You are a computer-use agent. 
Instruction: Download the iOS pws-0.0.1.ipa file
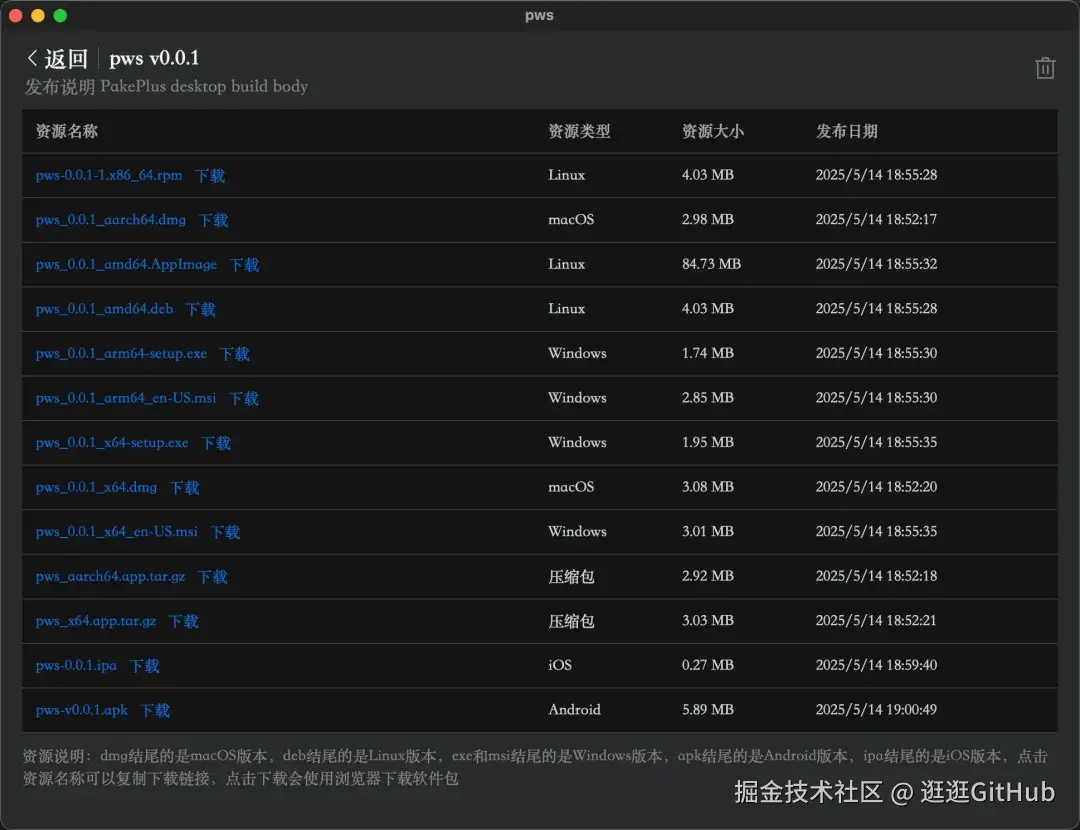pos(143,665)
